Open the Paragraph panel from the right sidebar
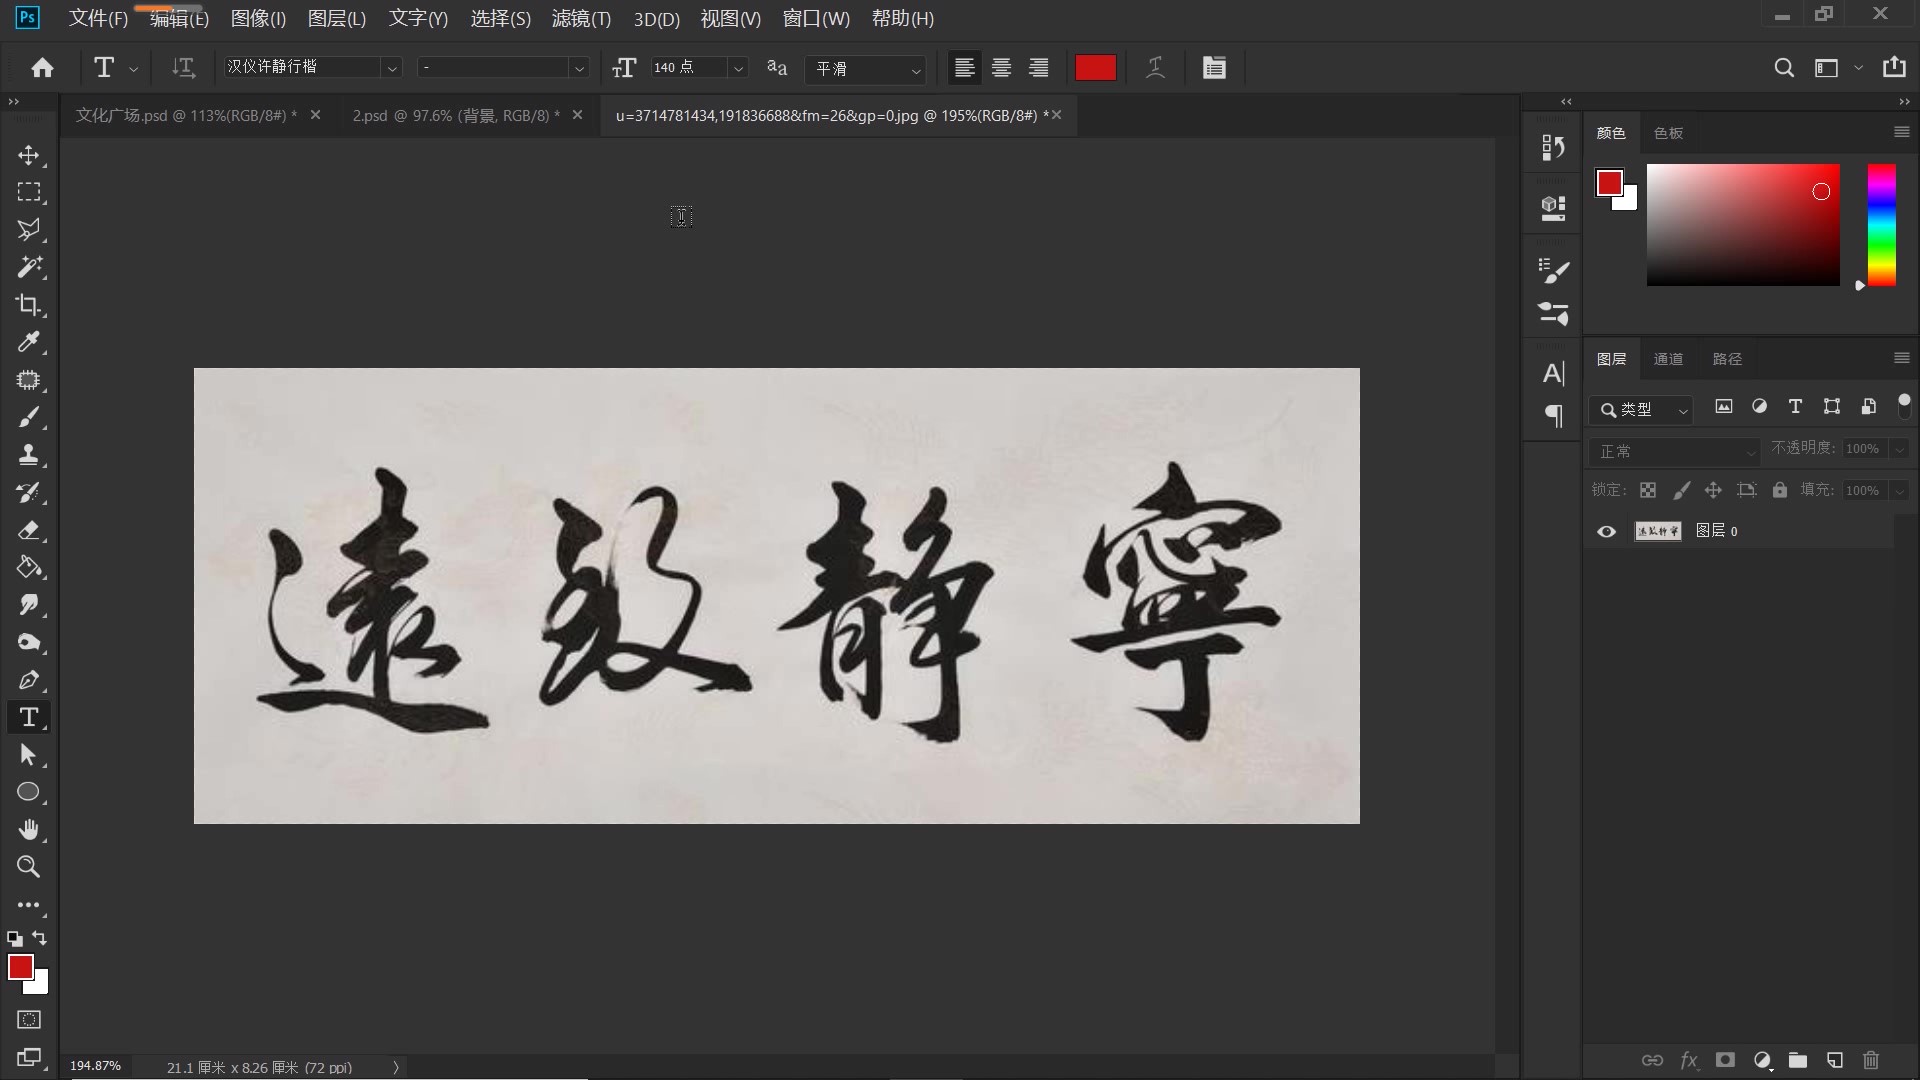 [x=1553, y=417]
